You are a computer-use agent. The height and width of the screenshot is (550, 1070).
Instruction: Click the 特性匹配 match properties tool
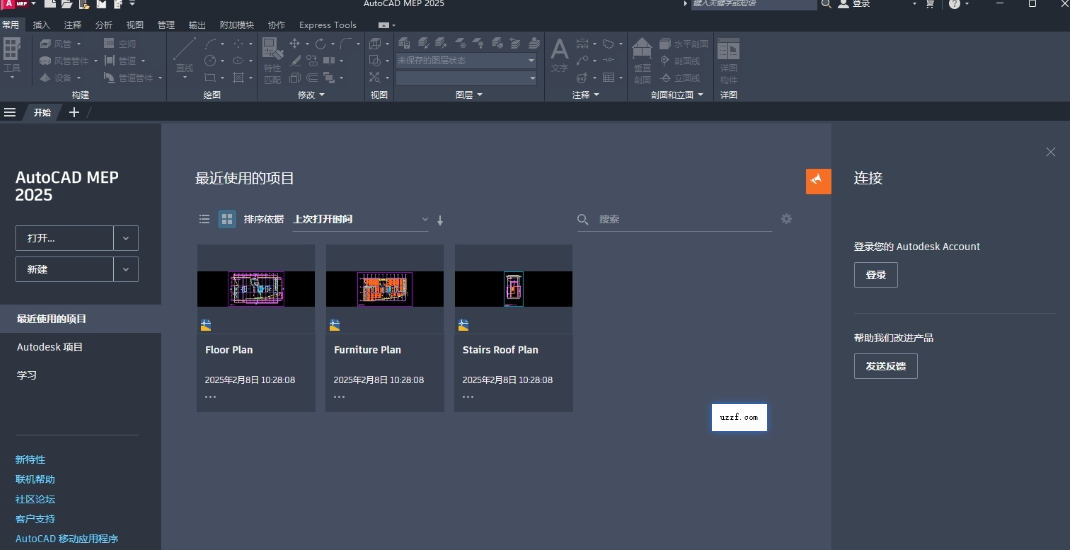coord(272,60)
